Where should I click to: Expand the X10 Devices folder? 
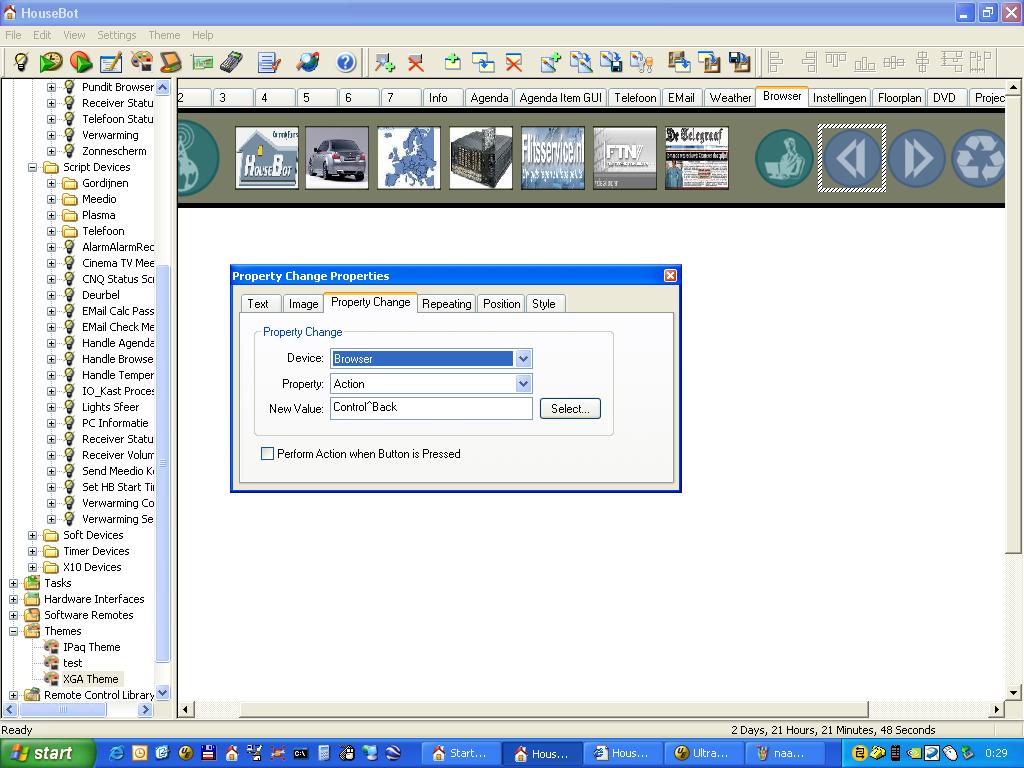(x=32, y=567)
